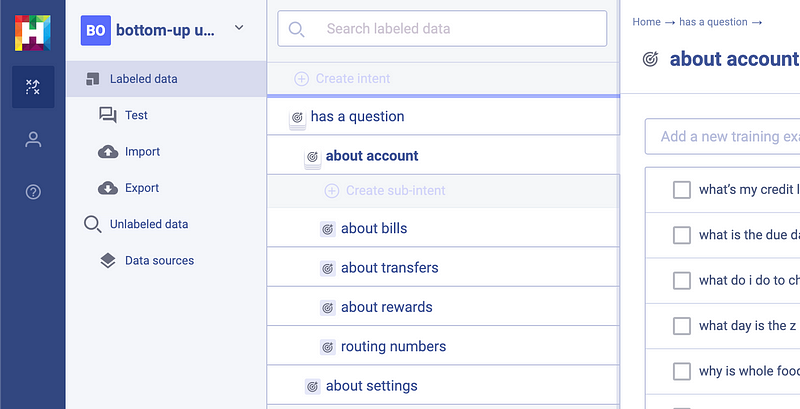Click the 'routing numbers' intent target icon
800x409 pixels.
click(x=327, y=347)
